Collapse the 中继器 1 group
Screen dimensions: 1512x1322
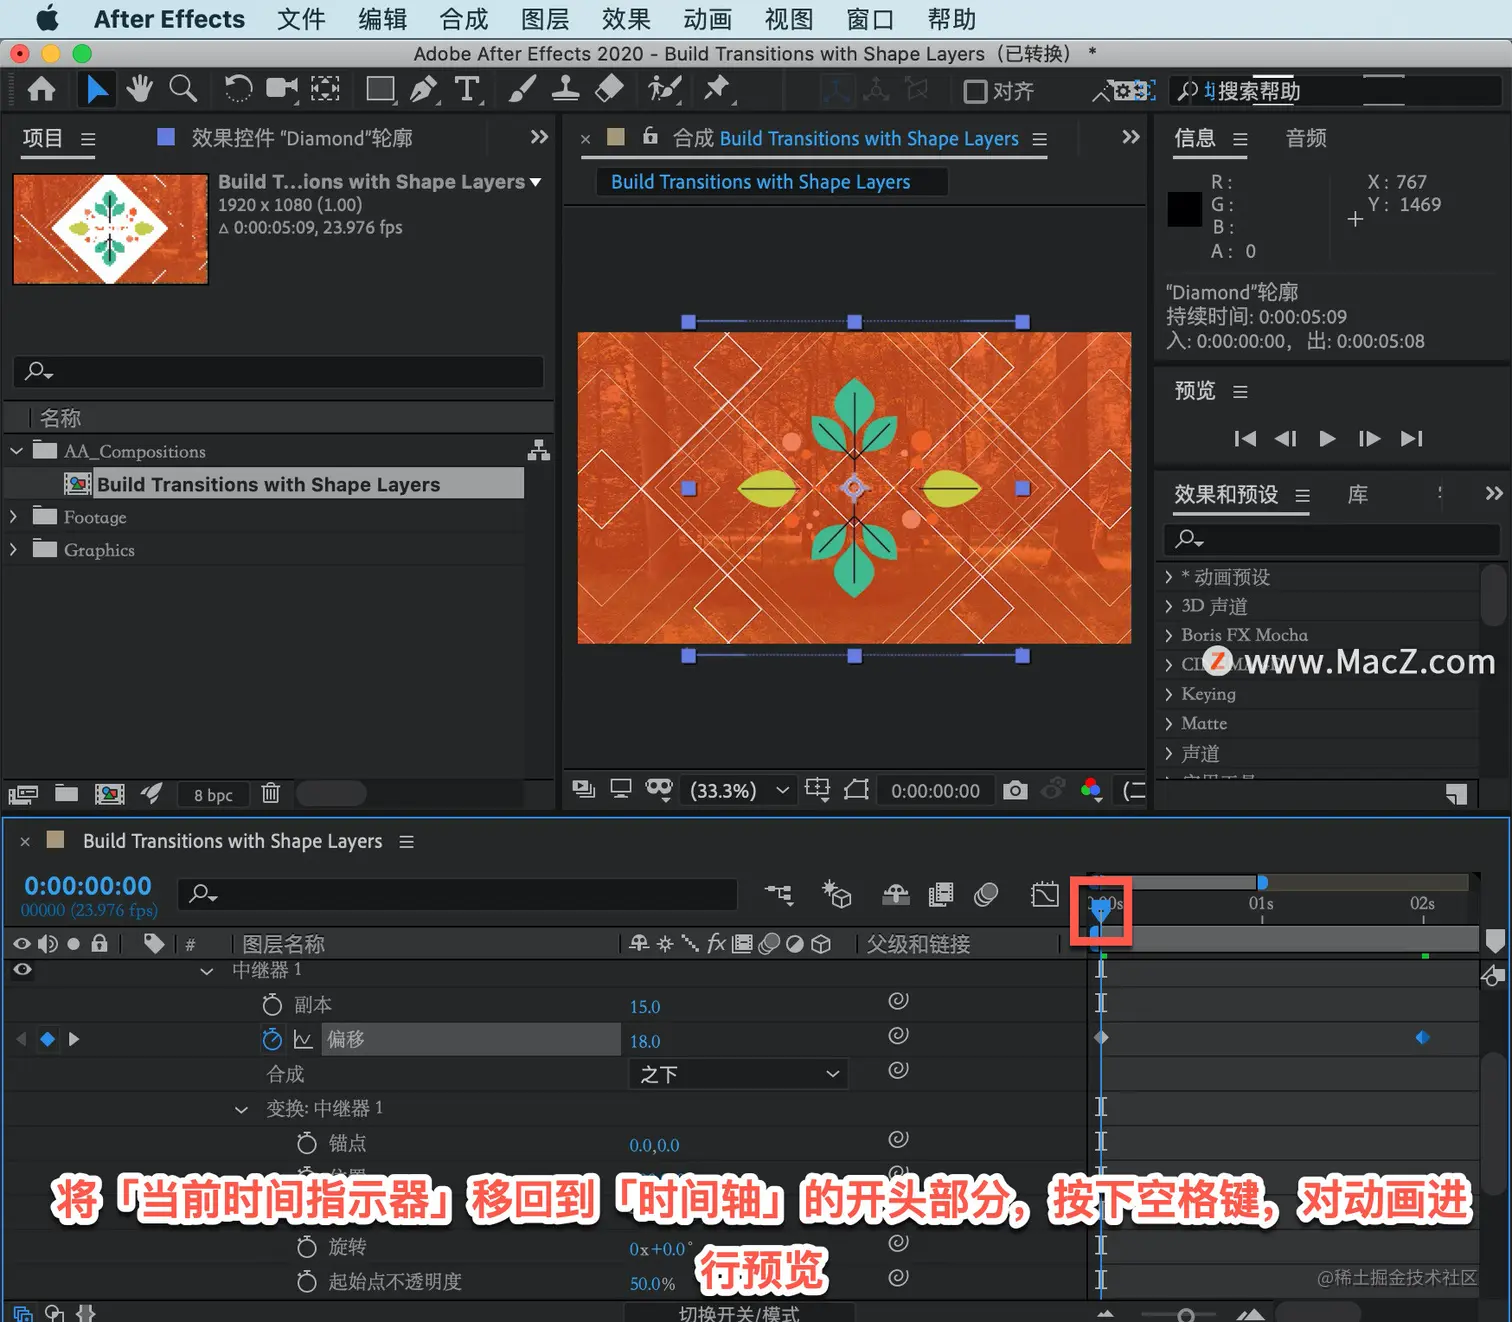click(207, 971)
